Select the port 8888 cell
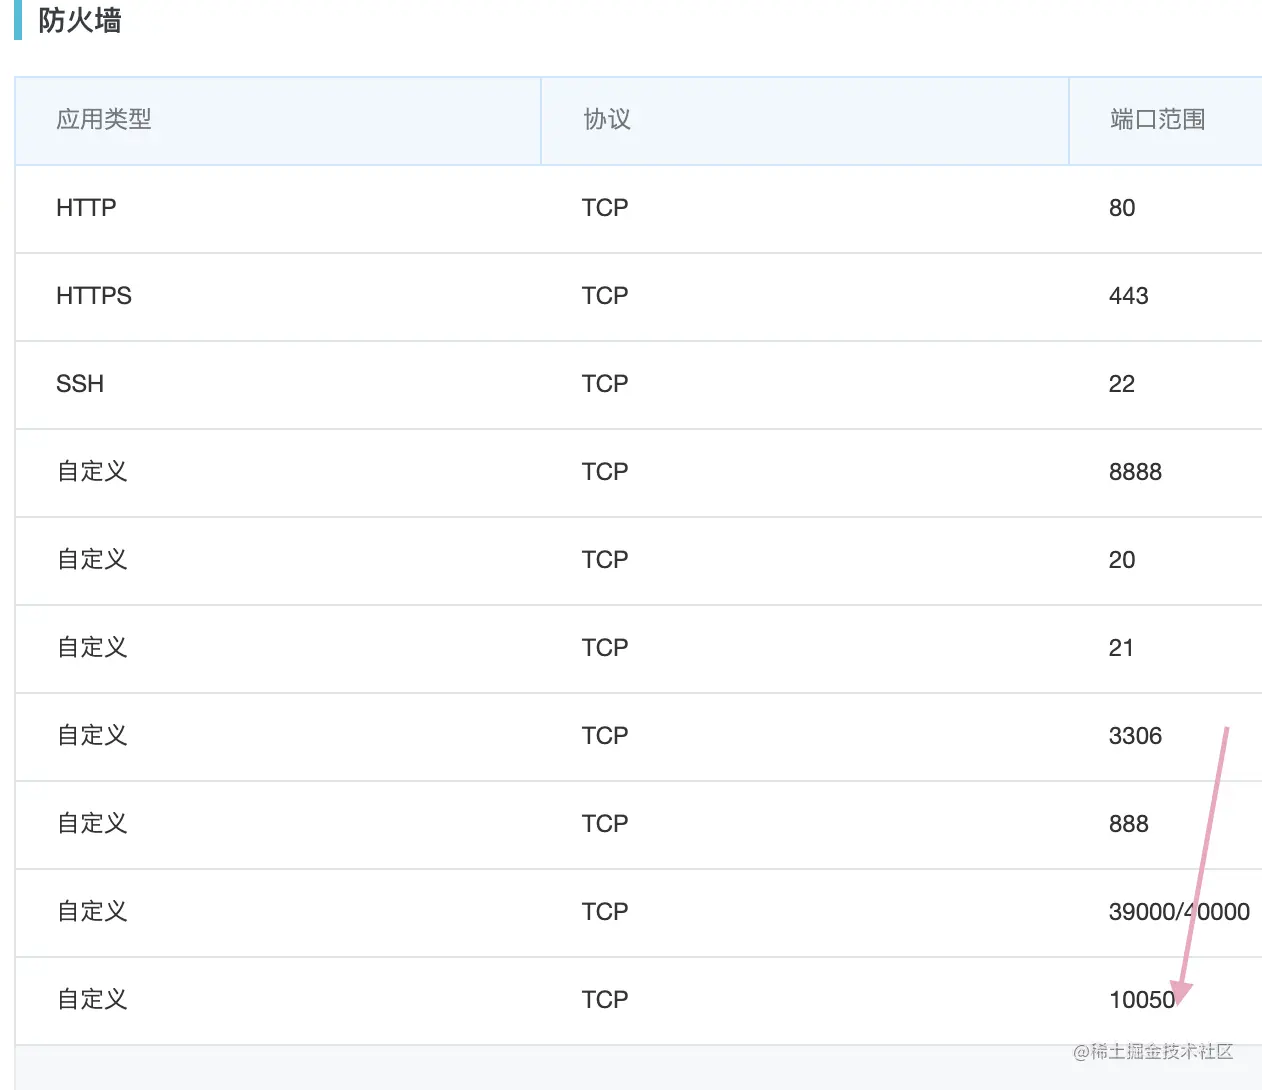Viewport: 1262px width, 1090px height. [x=1135, y=472]
